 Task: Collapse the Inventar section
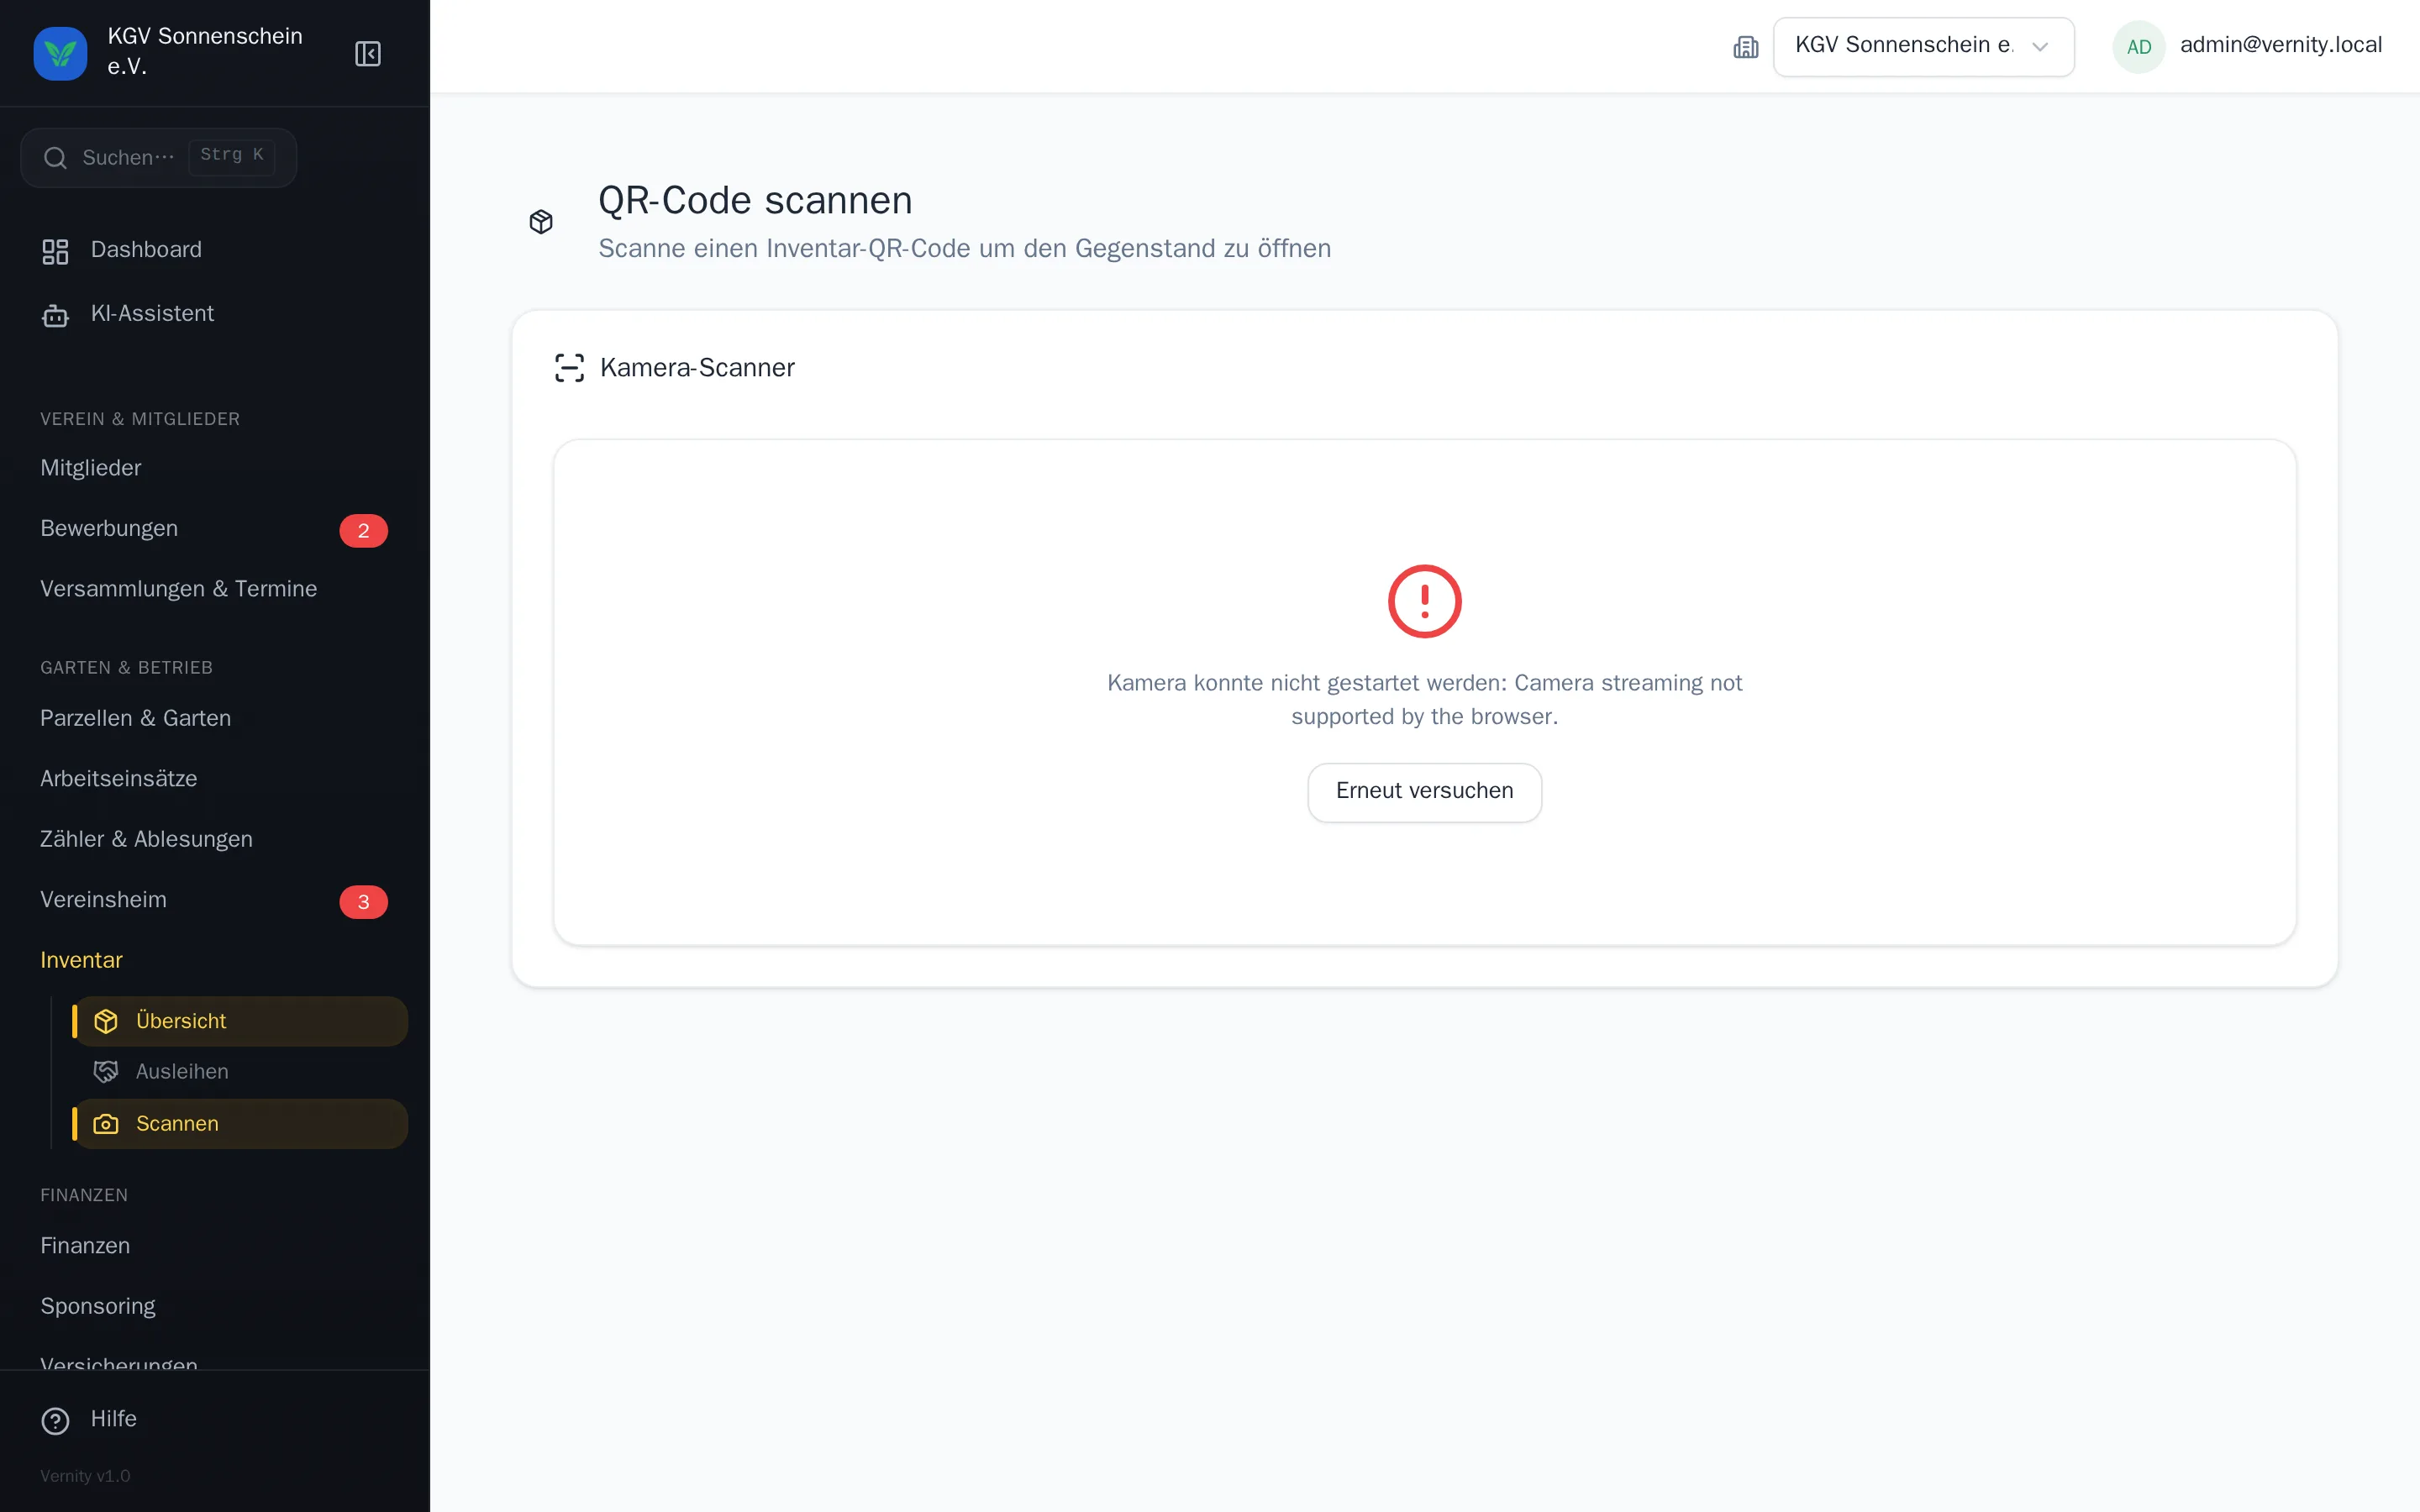point(81,960)
